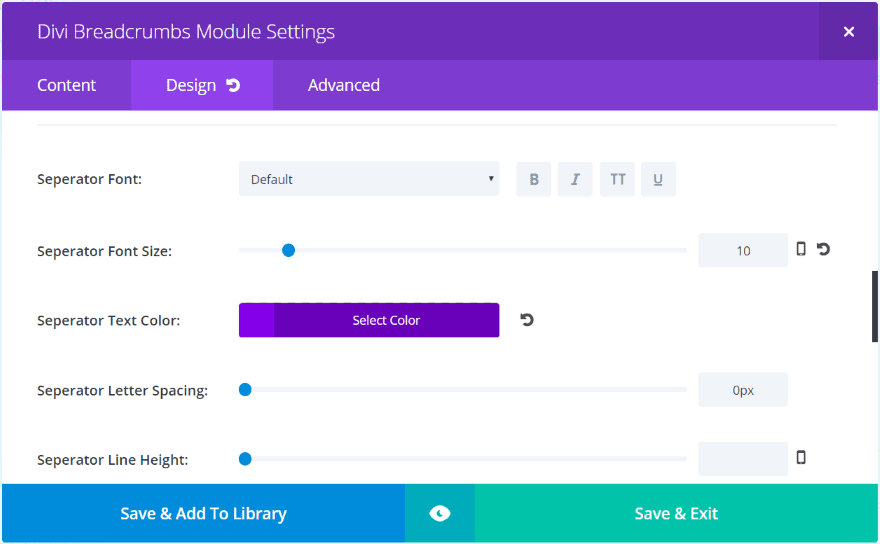
Task: Click the Seperator Font Size slider handle
Action: (x=288, y=250)
